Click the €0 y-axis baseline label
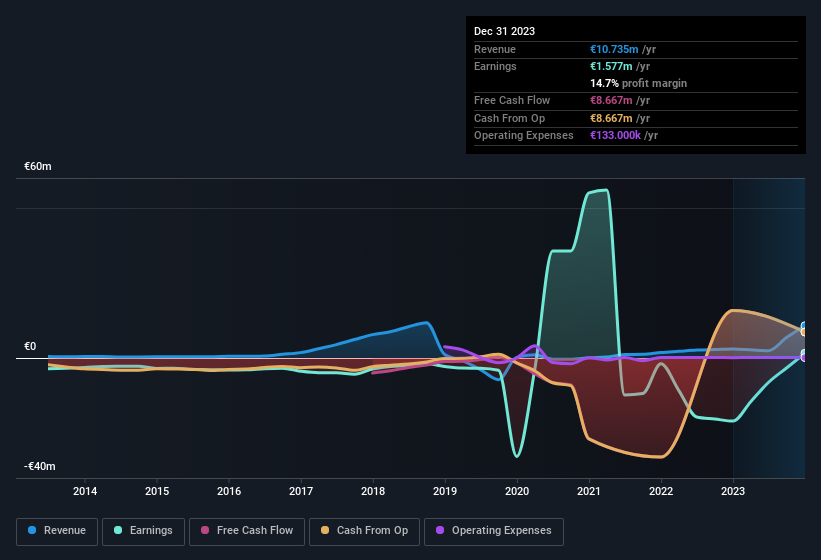The width and height of the screenshot is (821, 560). (x=30, y=347)
